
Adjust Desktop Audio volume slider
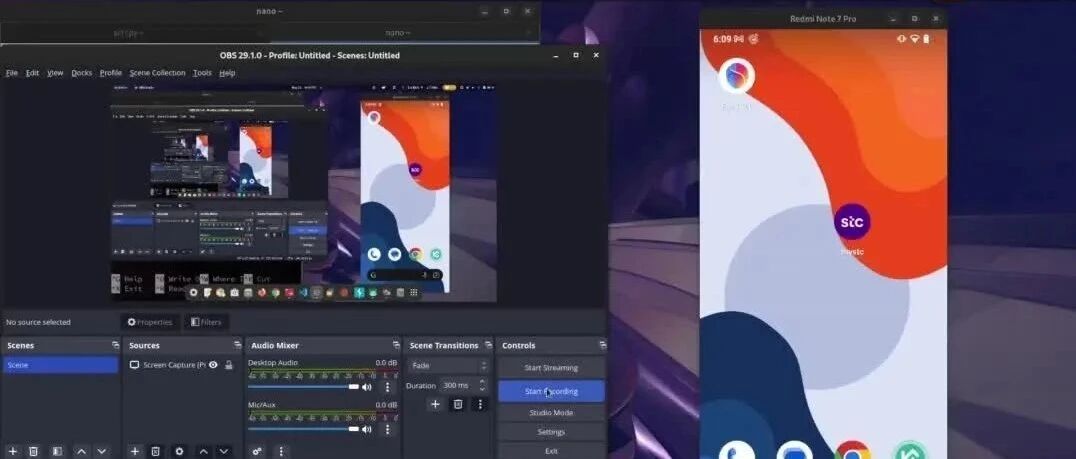(303, 387)
